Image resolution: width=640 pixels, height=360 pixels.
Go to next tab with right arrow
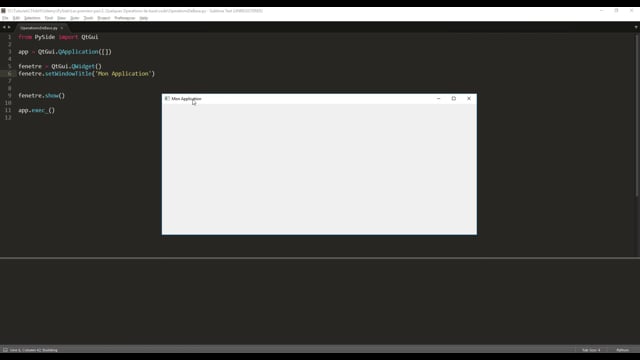9,27
